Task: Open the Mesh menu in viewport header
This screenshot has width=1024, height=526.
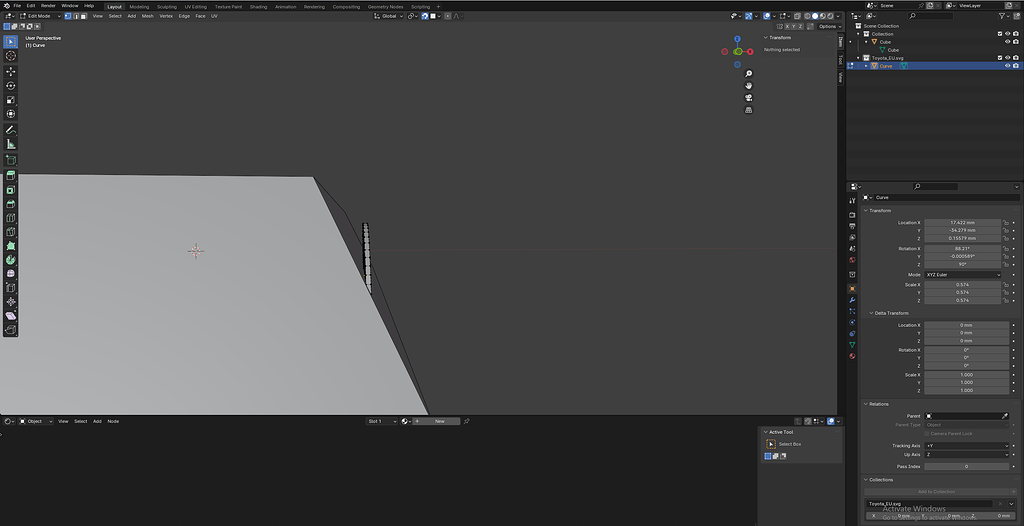Action: click(x=148, y=16)
